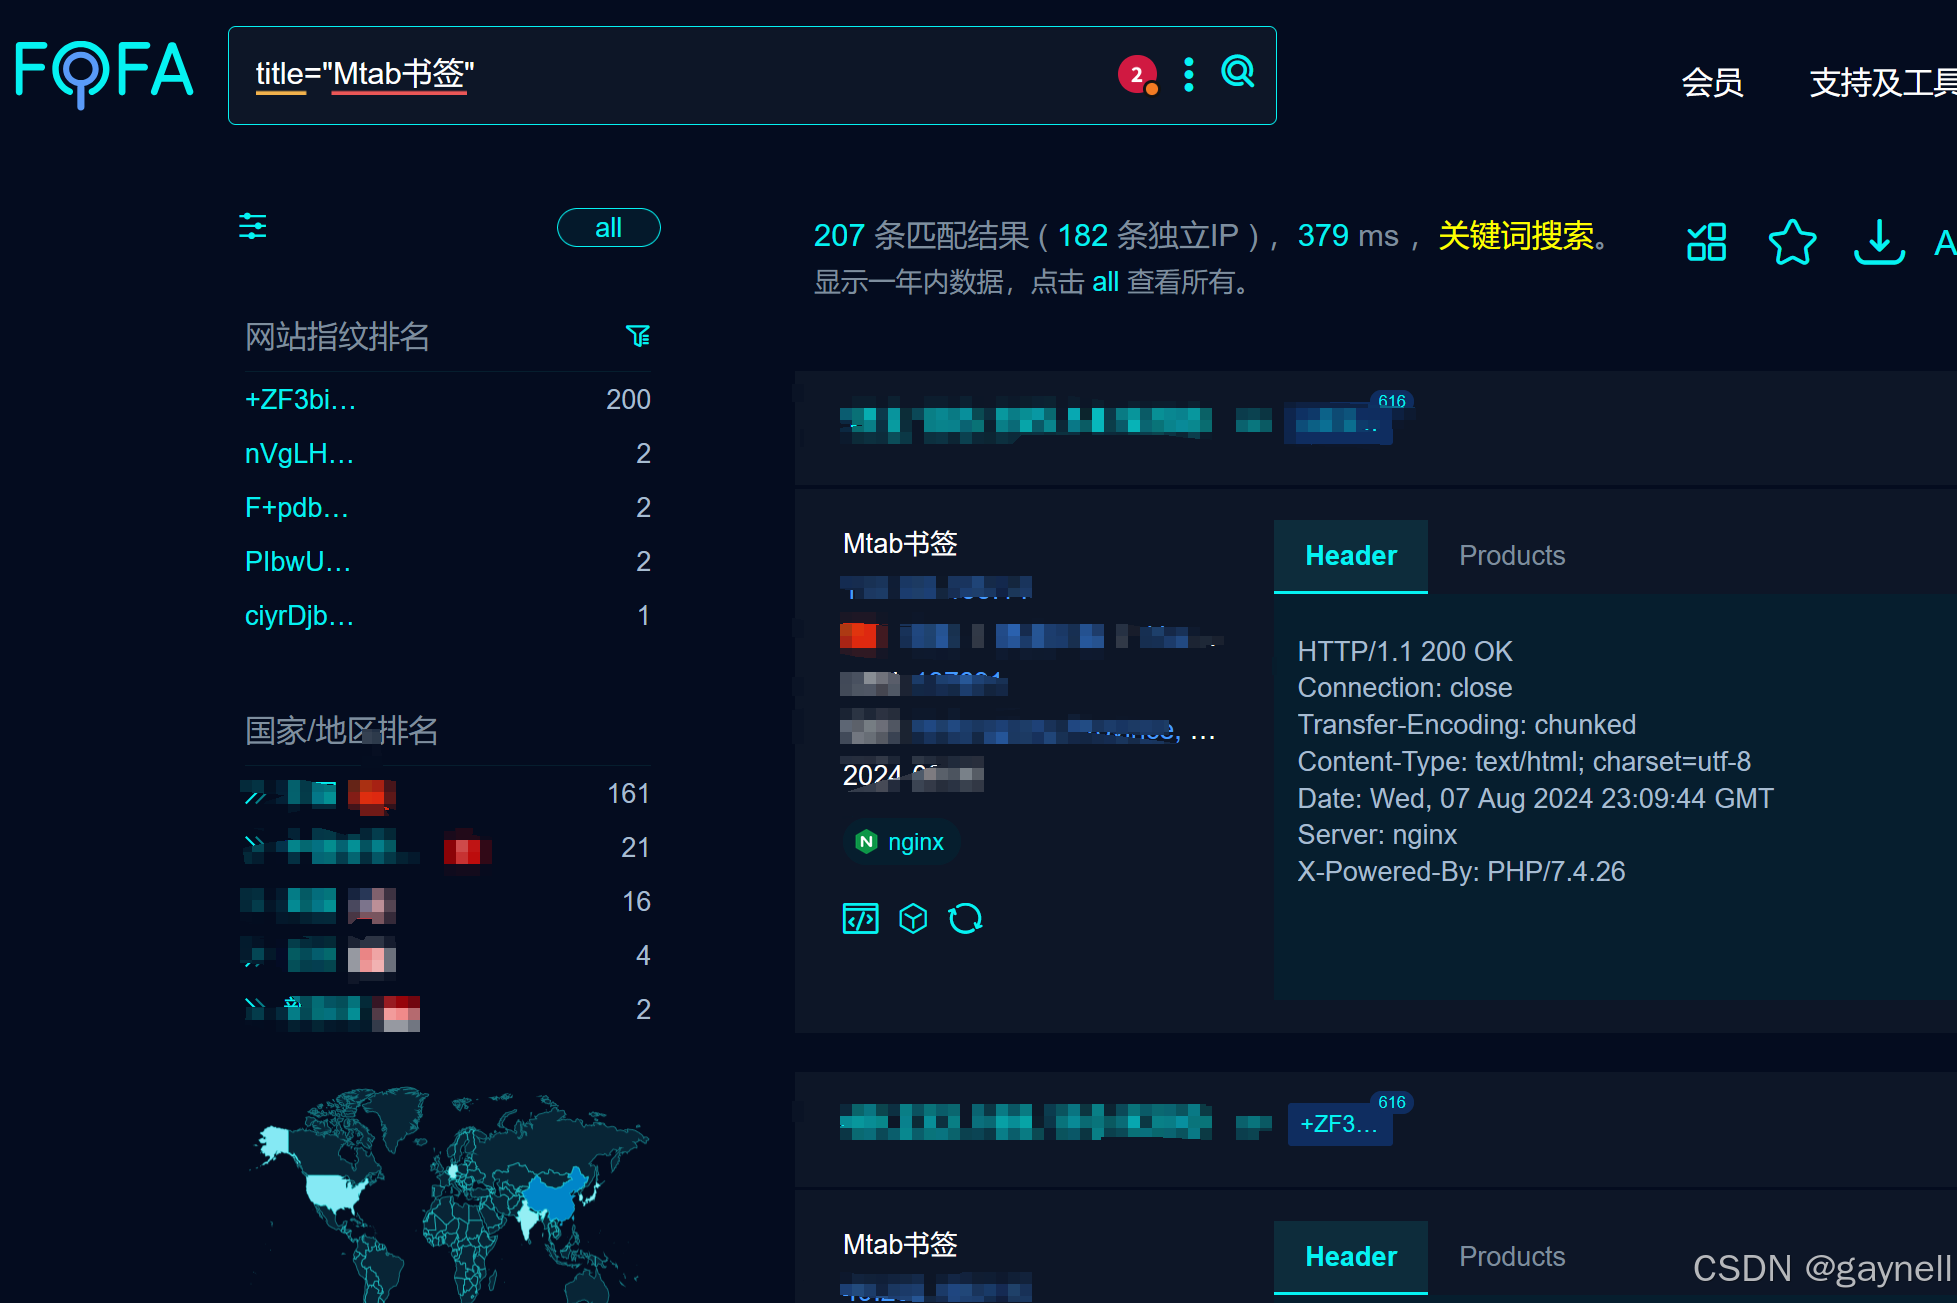Select first result's Products tab
The width and height of the screenshot is (1957, 1303).
pyautogui.click(x=1512, y=556)
